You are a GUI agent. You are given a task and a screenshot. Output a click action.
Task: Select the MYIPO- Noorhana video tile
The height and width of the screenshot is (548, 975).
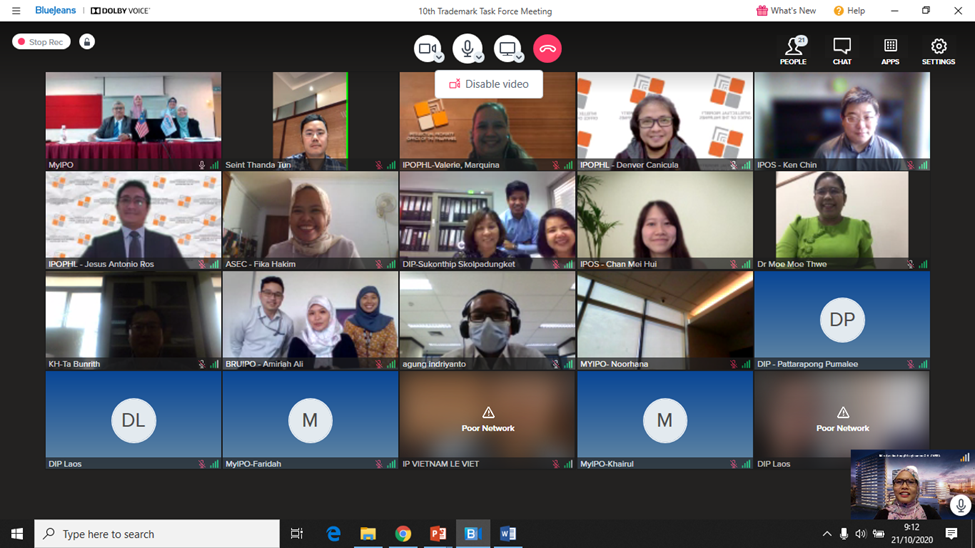click(x=665, y=320)
